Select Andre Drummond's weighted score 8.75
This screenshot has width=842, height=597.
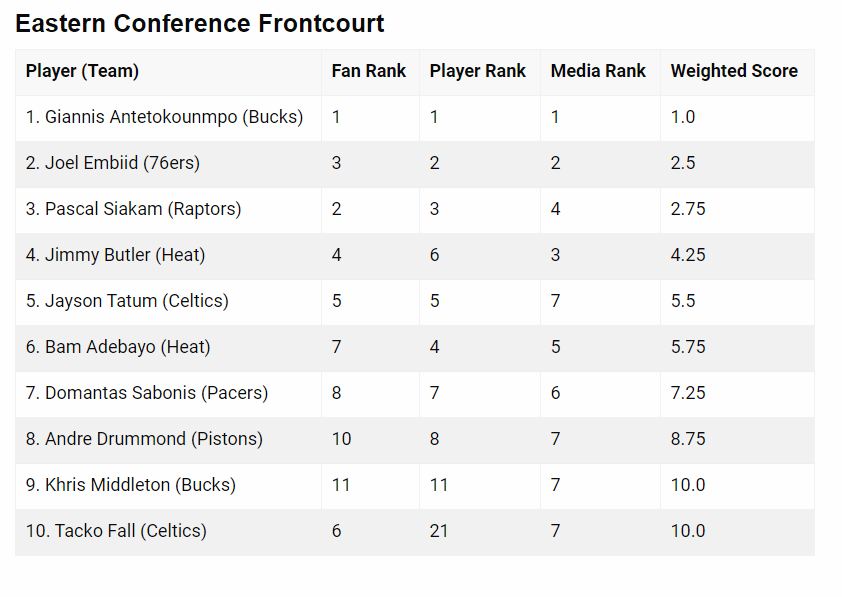(x=688, y=439)
